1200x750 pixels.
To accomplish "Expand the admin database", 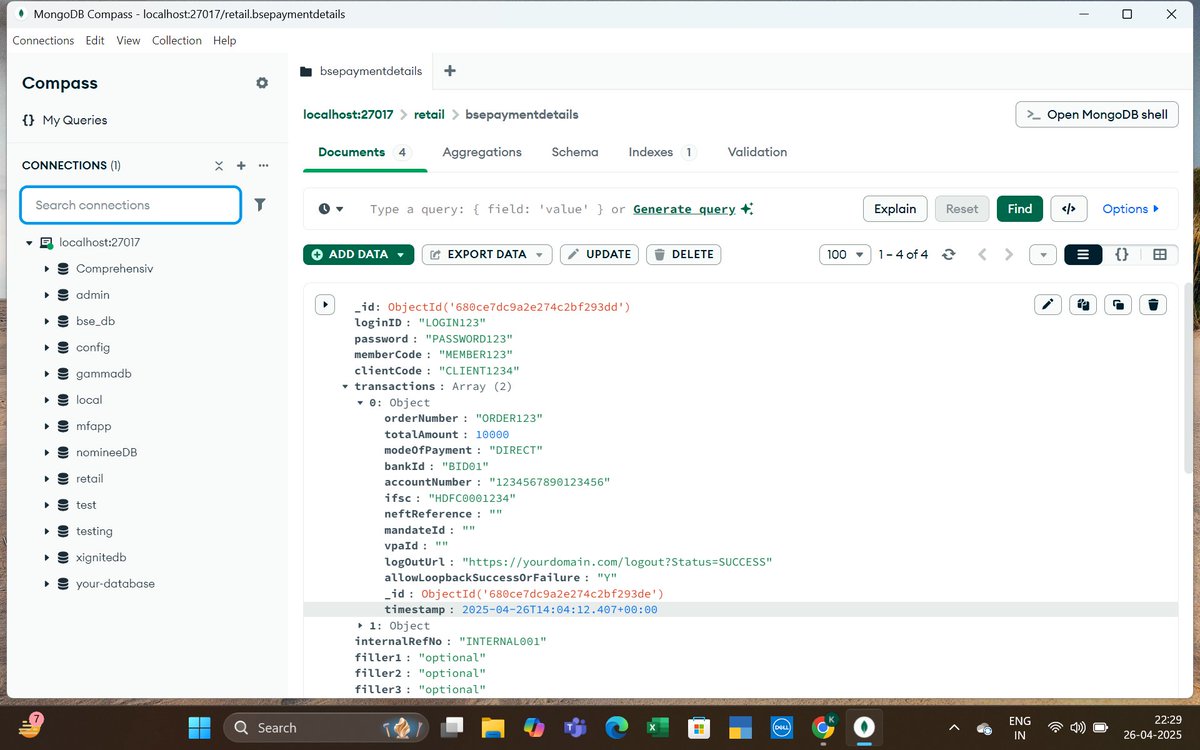I will (x=47, y=295).
